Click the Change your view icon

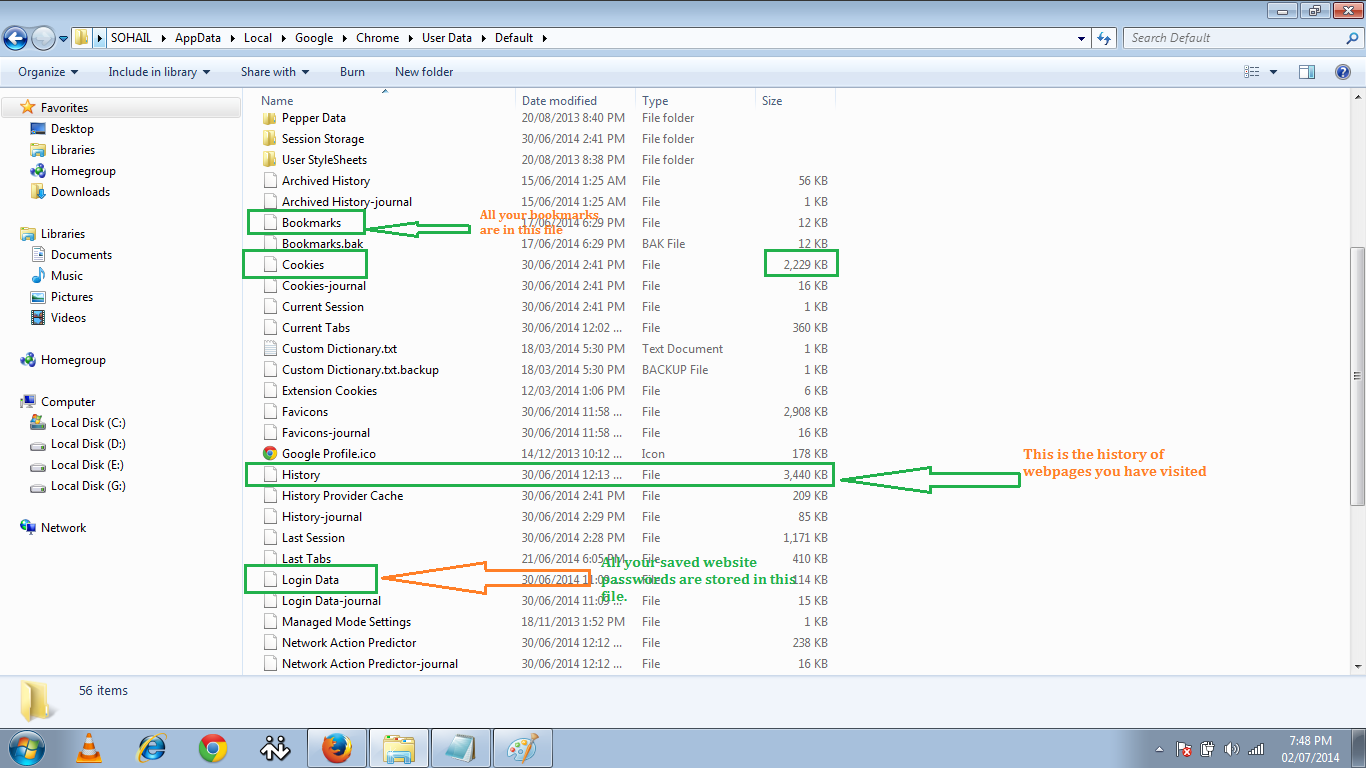(1251, 72)
